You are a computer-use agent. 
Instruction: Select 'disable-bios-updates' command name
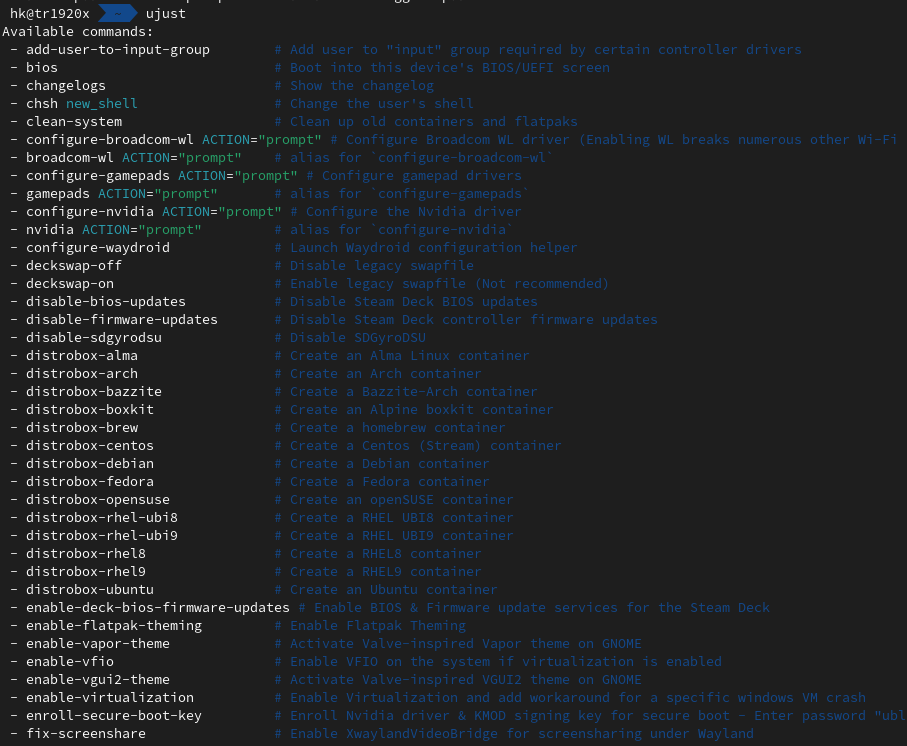(x=106, y=301)
